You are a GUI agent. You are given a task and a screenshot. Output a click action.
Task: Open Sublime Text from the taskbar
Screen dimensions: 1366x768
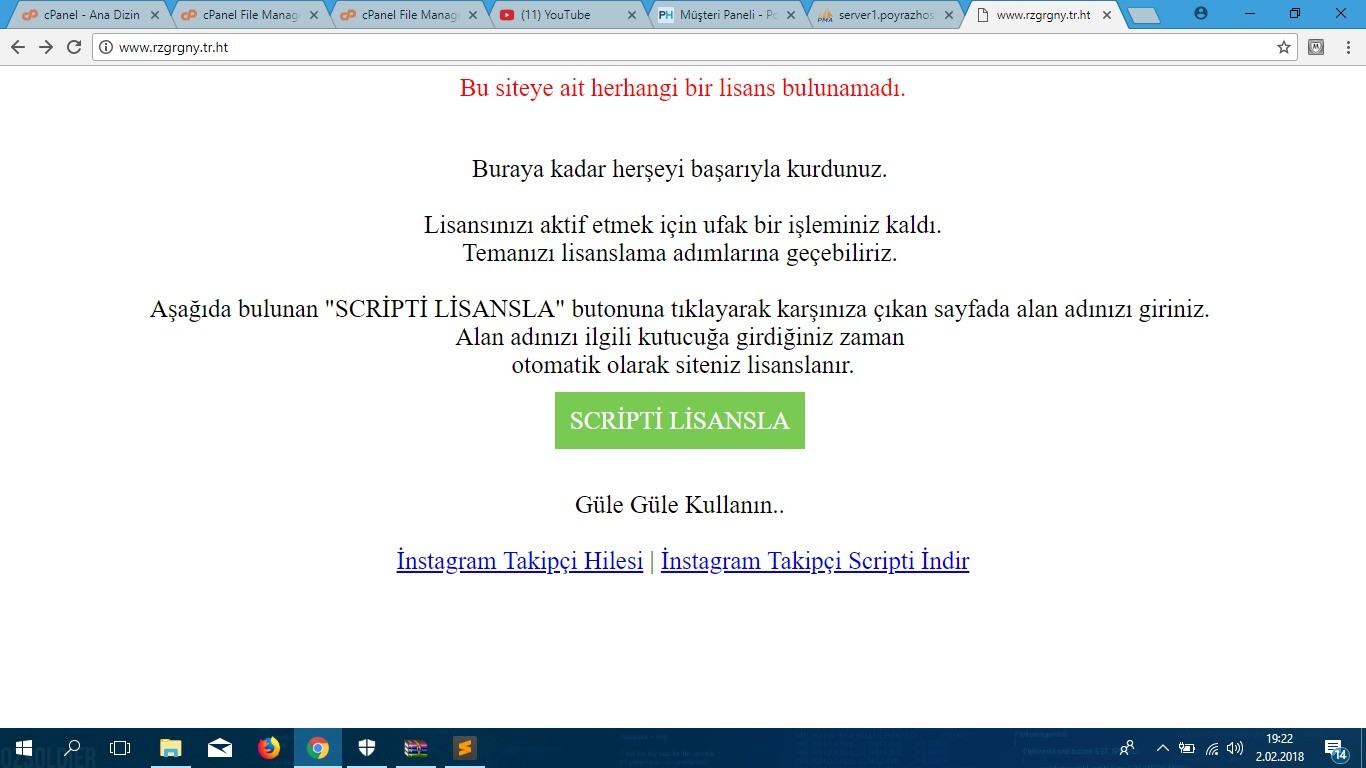464,748
